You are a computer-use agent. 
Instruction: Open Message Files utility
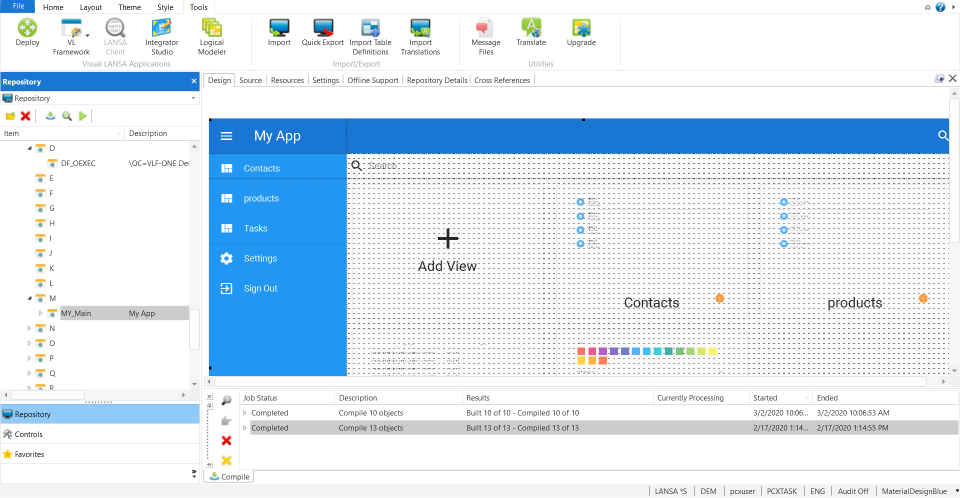pos(486,37)
